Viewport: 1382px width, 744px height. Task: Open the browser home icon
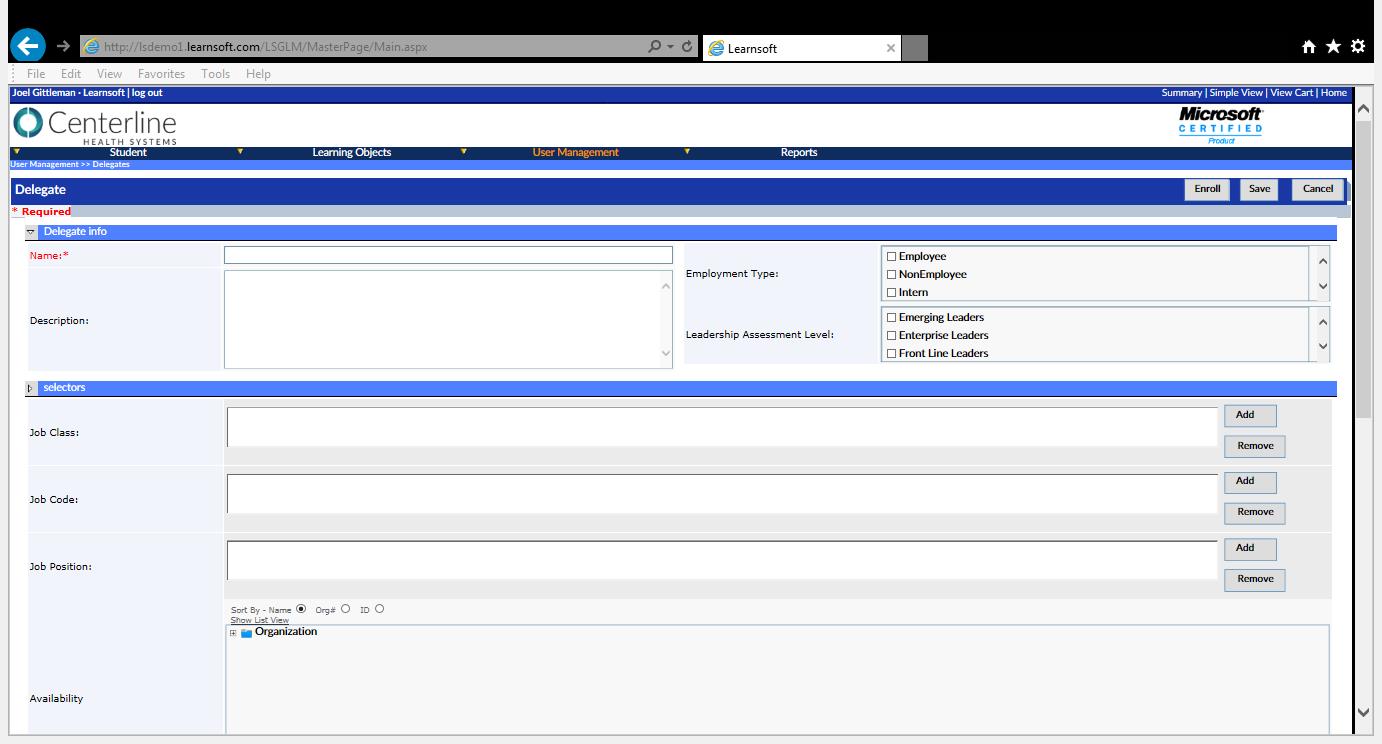pyautogui.click(x=1308, y=47)
